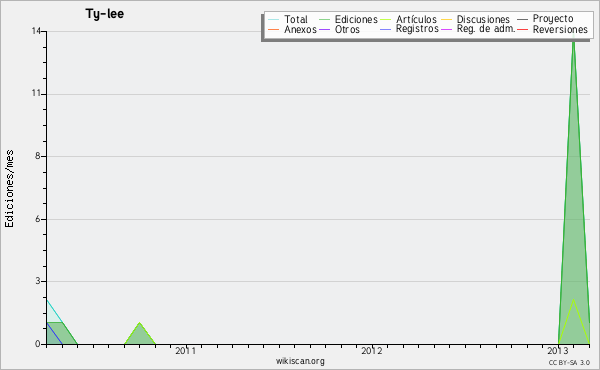This screenshot has height=370, width=600.
Task: Click the 2012 x-axis label
Action: point(372,350)
